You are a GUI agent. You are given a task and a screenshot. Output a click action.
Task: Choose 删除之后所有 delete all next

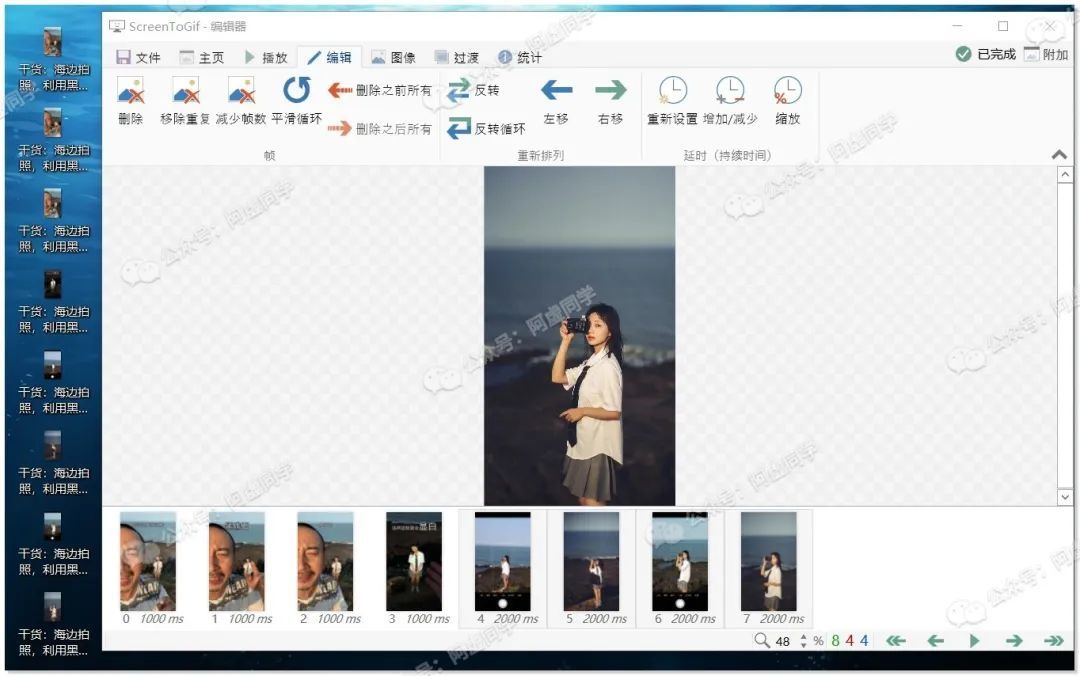pyautogui.click(x=380, y=129)
